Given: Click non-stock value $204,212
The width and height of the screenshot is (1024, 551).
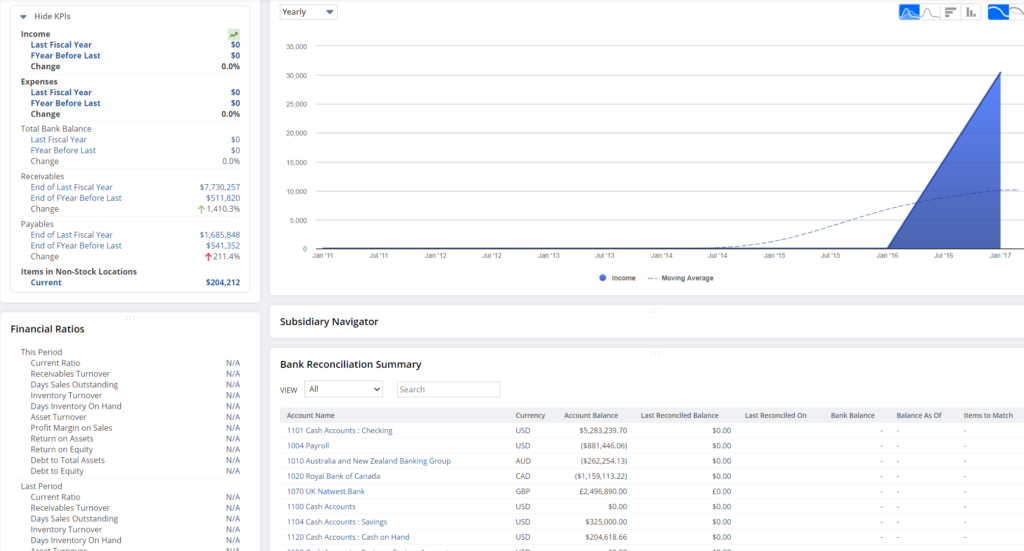Looking at the screenshot, I should coord(223,283).
